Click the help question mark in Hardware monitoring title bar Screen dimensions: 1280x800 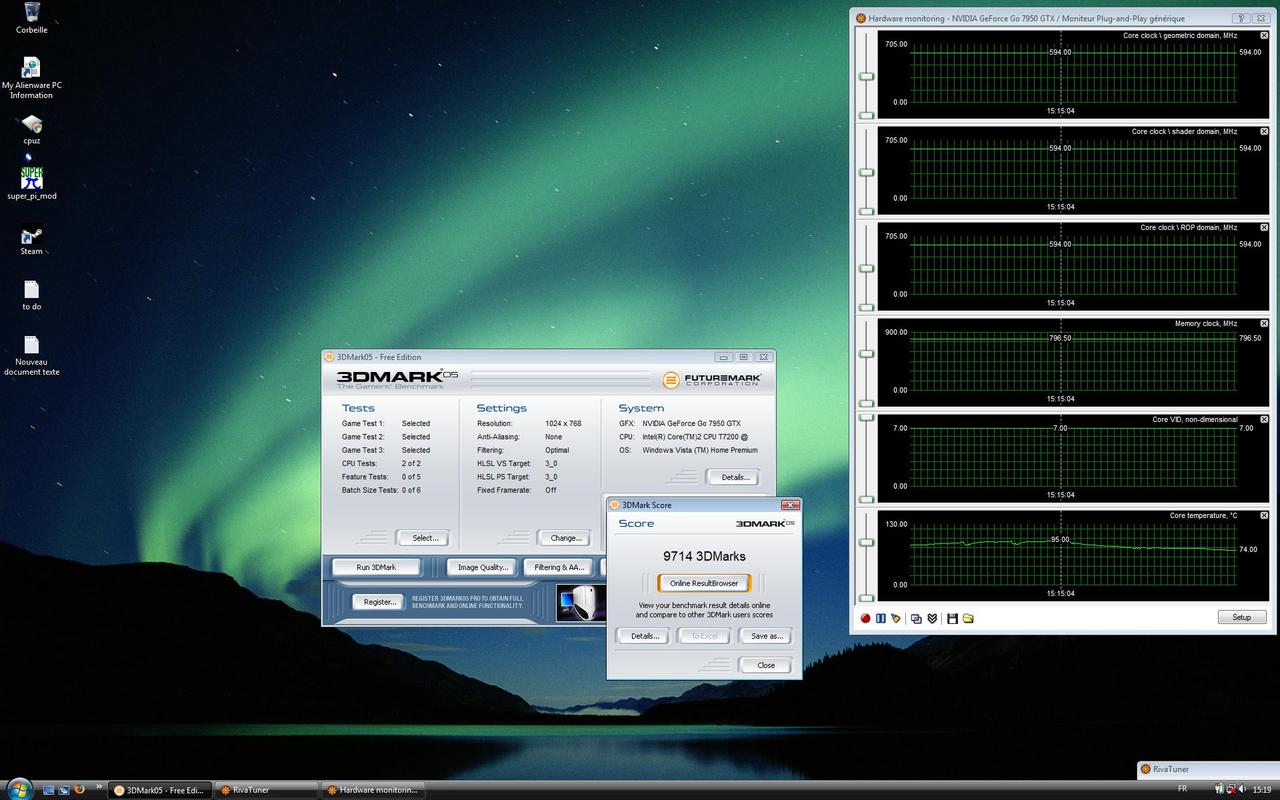(1241, 18)
